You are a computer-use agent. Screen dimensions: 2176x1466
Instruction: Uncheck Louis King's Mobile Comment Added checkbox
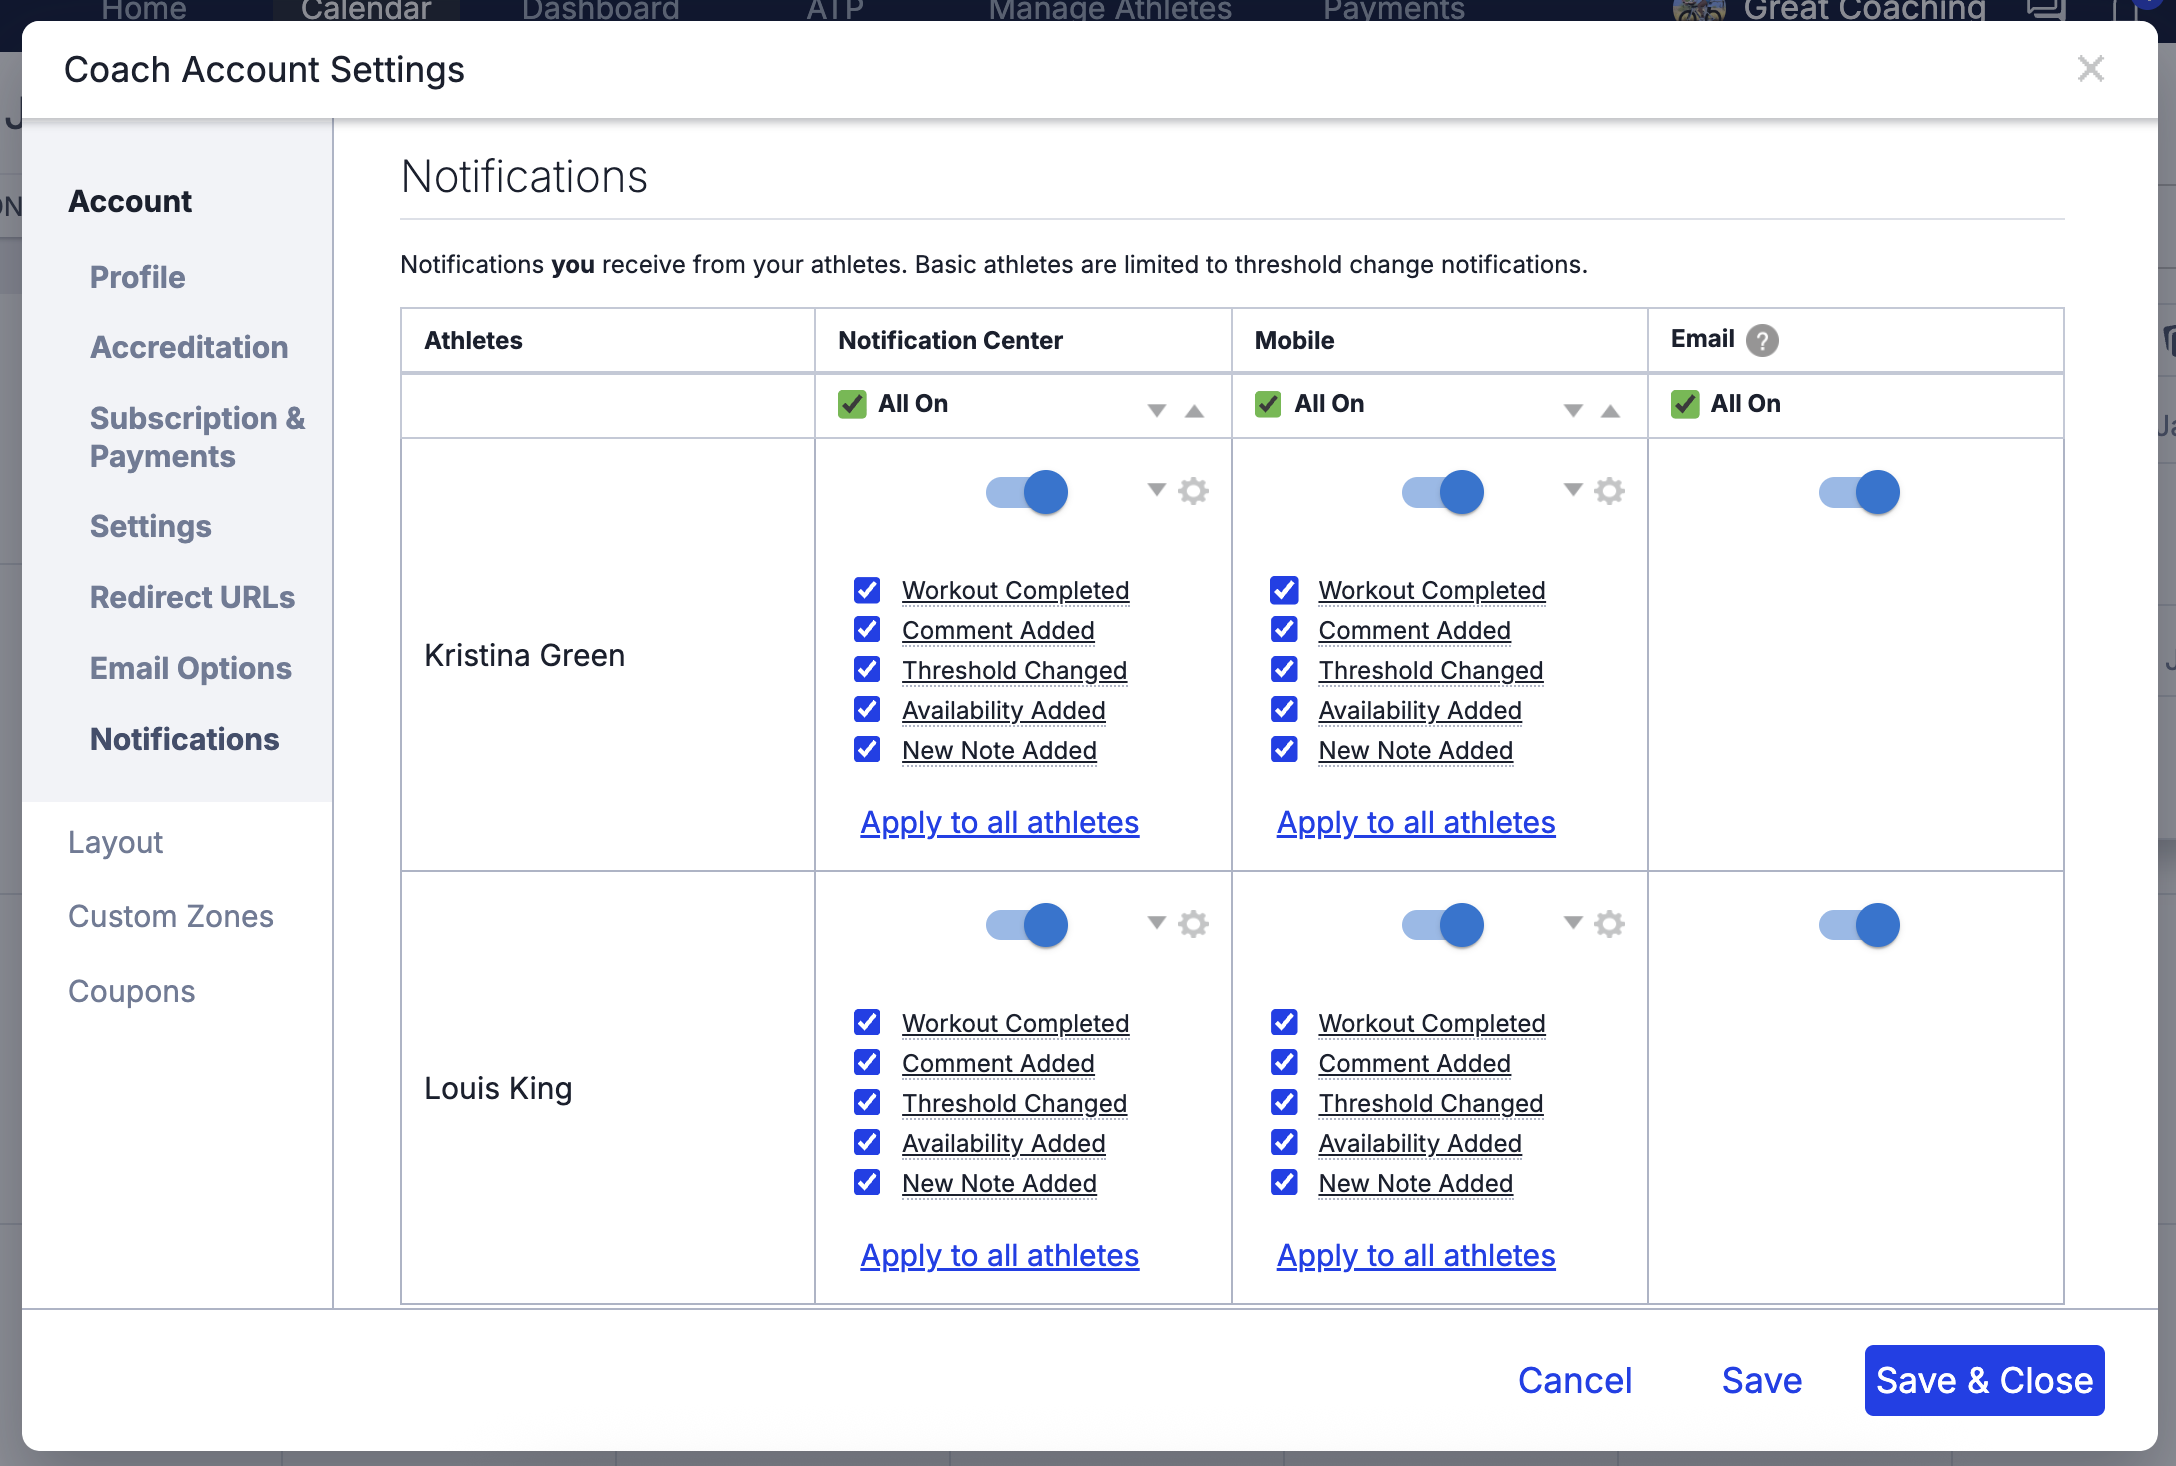tap(1284, 1062)
